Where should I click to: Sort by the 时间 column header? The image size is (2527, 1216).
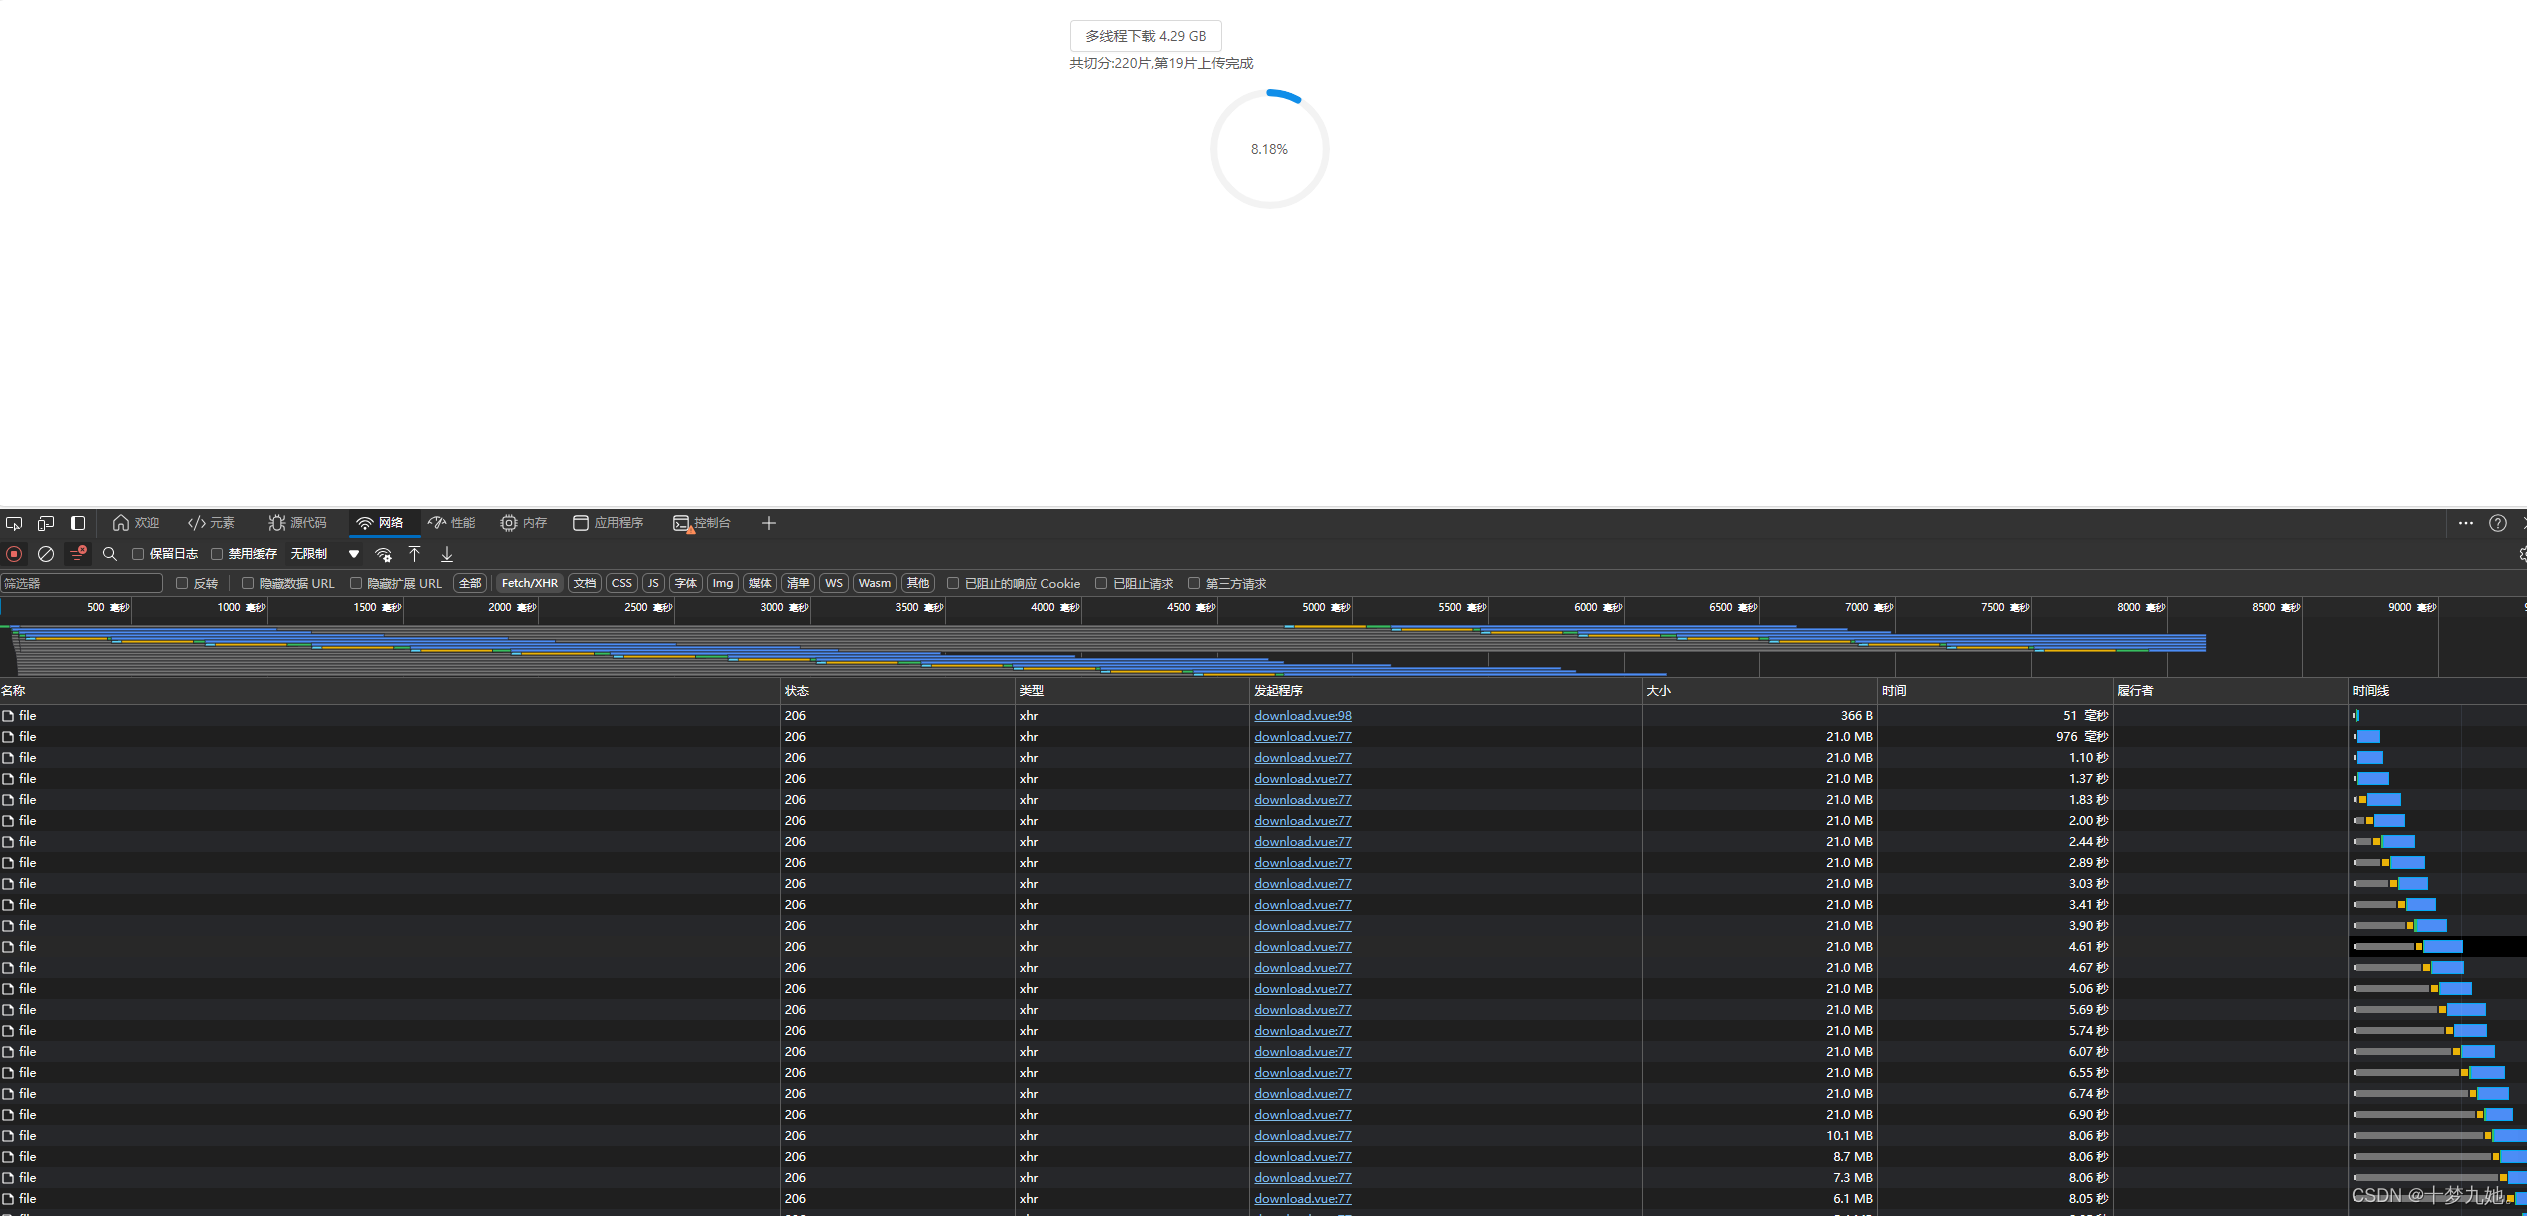click(x=1995, y=691)
